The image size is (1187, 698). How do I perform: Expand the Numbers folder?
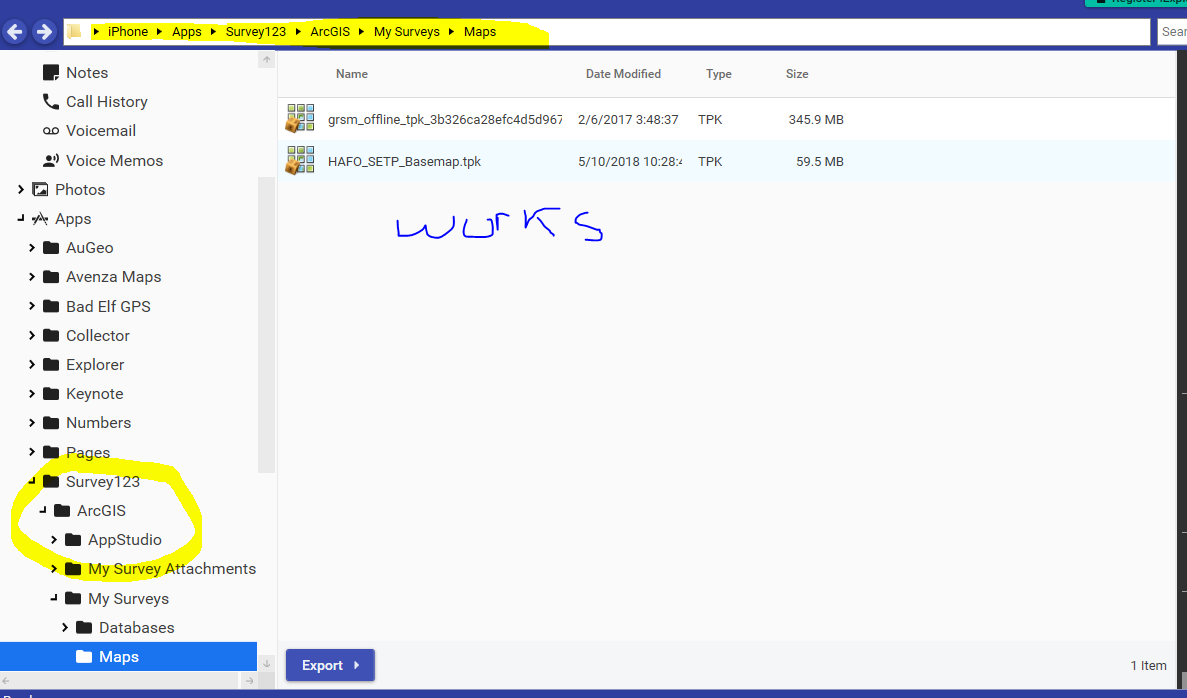coord(32,422)
